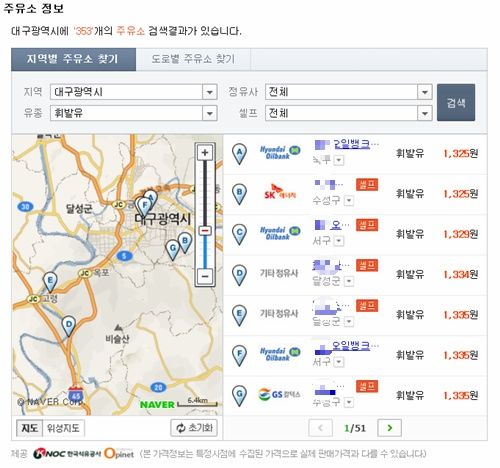This screenshot has height=468, width=500.
Task: Click the NAVER logo on the map
Action: point(157,405)
